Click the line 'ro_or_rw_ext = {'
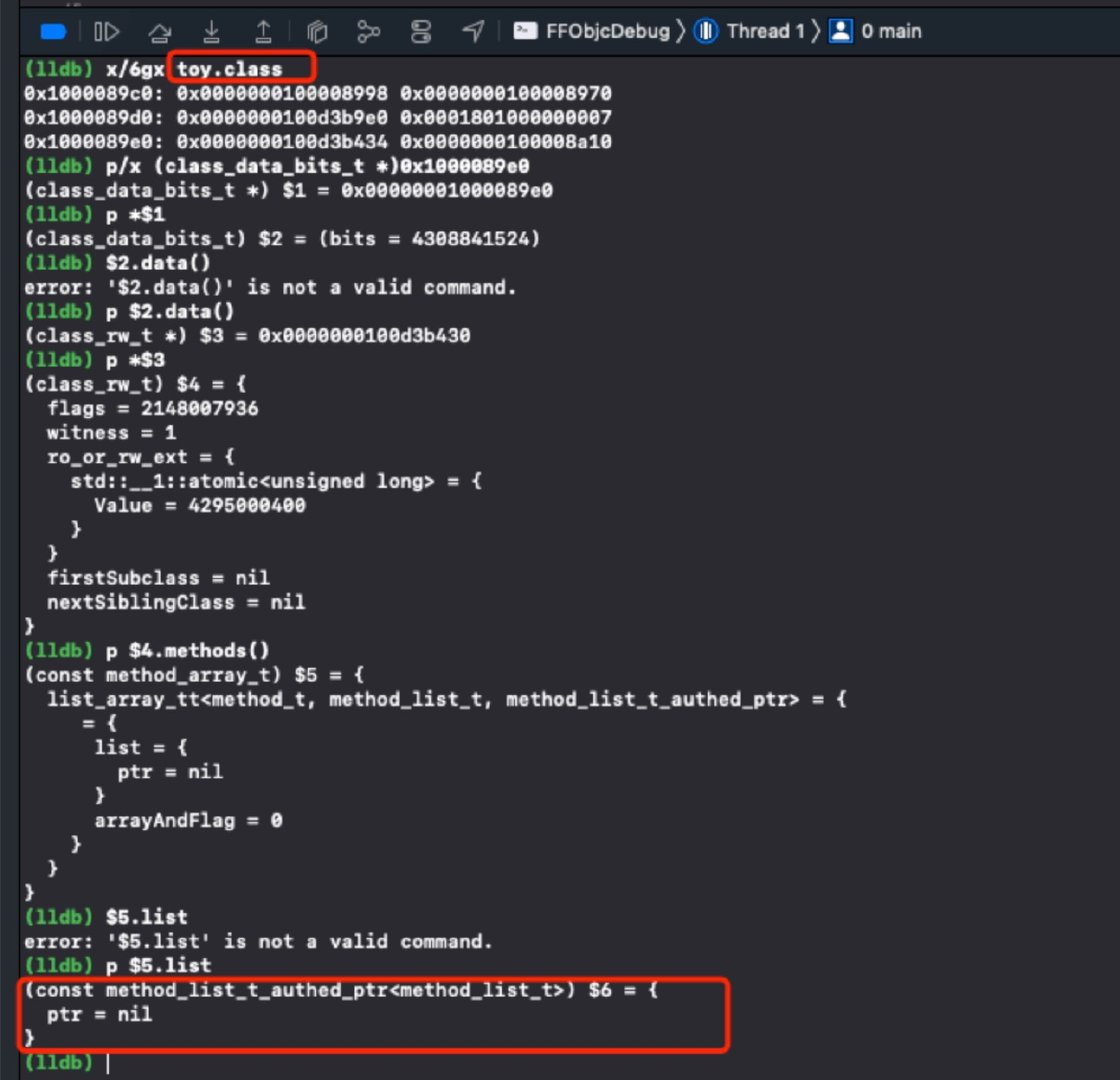This screenshot has width=1120, height=1080. 141,457
